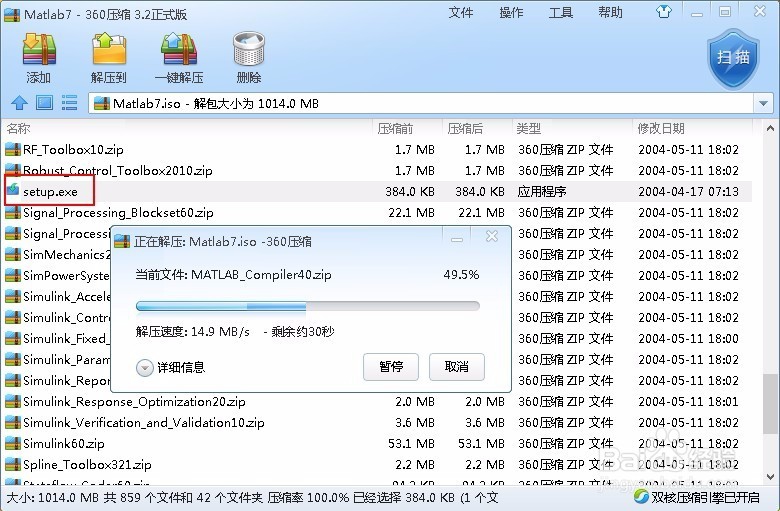Click 49.5% progress percentage text
780x511 pixels.
click(461, 275)
